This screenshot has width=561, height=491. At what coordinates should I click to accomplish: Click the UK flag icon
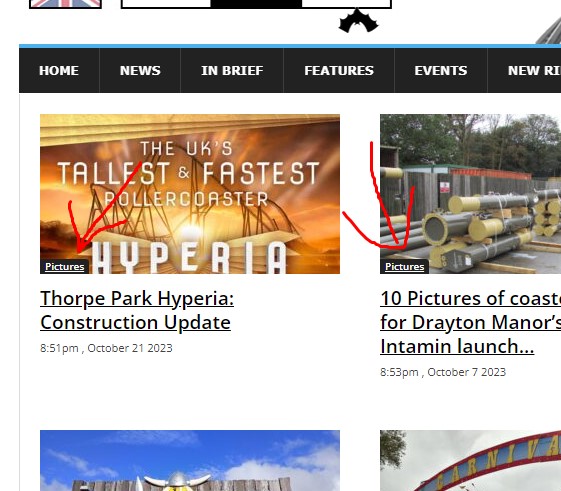click(x=65, y=4)
